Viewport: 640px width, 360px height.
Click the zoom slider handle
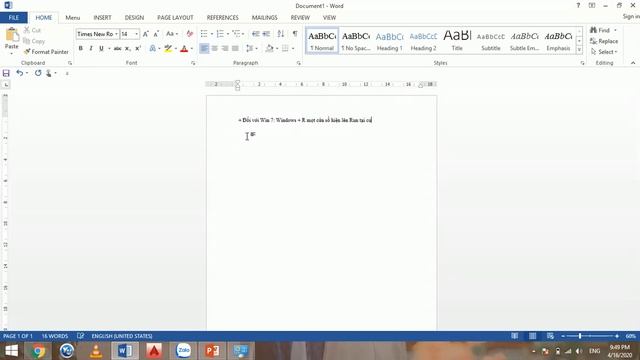(580, 336)
